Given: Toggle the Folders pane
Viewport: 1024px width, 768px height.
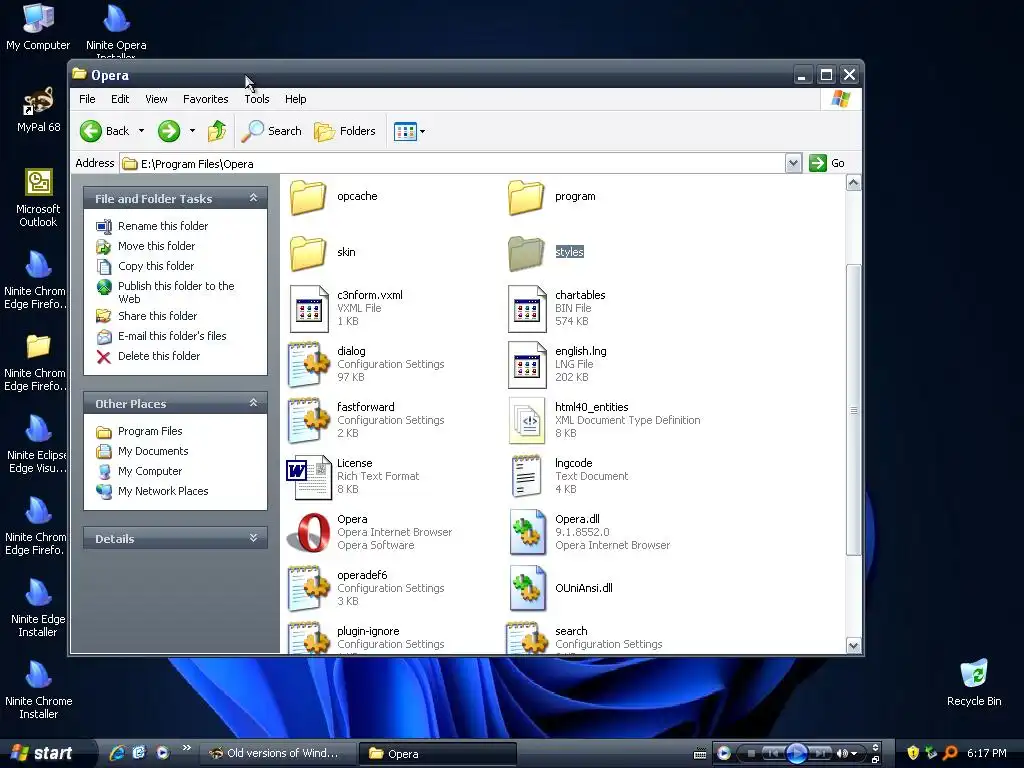Looking at the screenshot, I should (345, 131).
